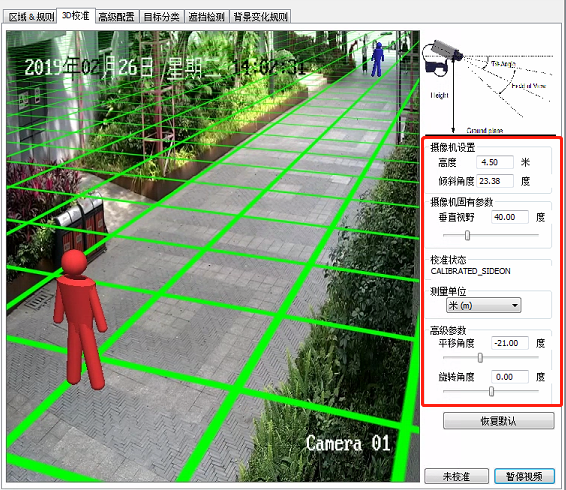Click the 旋转角度 rotation input field
This screenshot has width=566, height=490.
510,377
